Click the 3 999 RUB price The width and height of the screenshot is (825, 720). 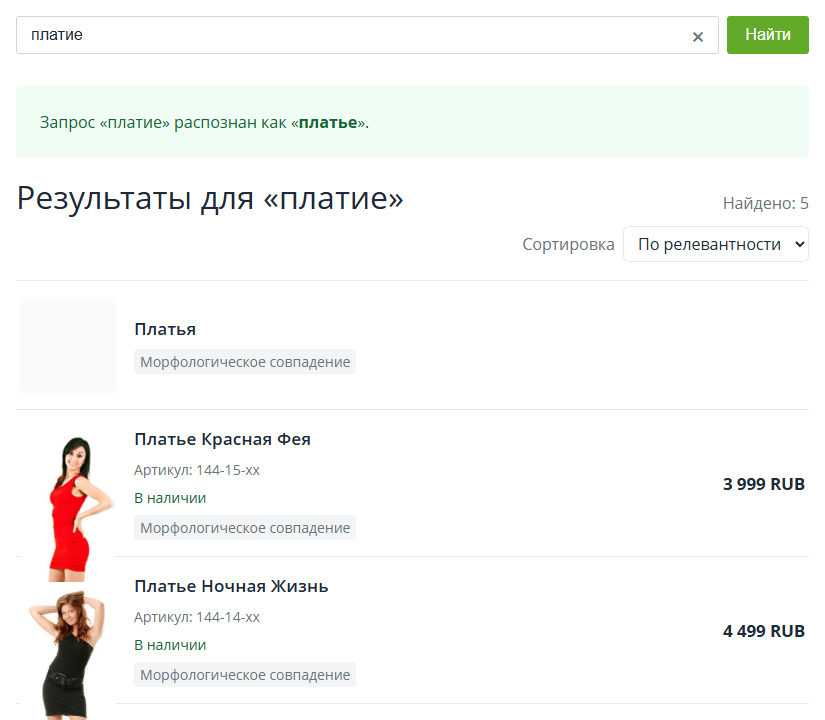(764, 484)
